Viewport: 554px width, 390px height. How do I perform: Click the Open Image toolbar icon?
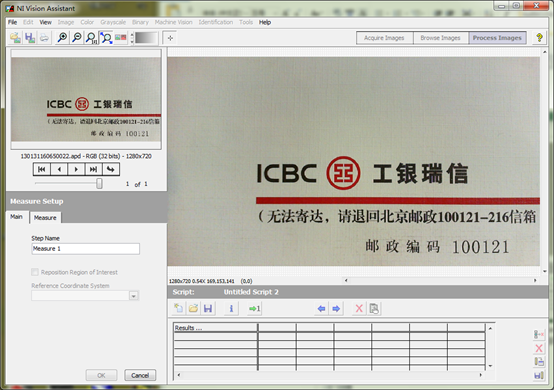pyautogui.click(x=15, y=38)
